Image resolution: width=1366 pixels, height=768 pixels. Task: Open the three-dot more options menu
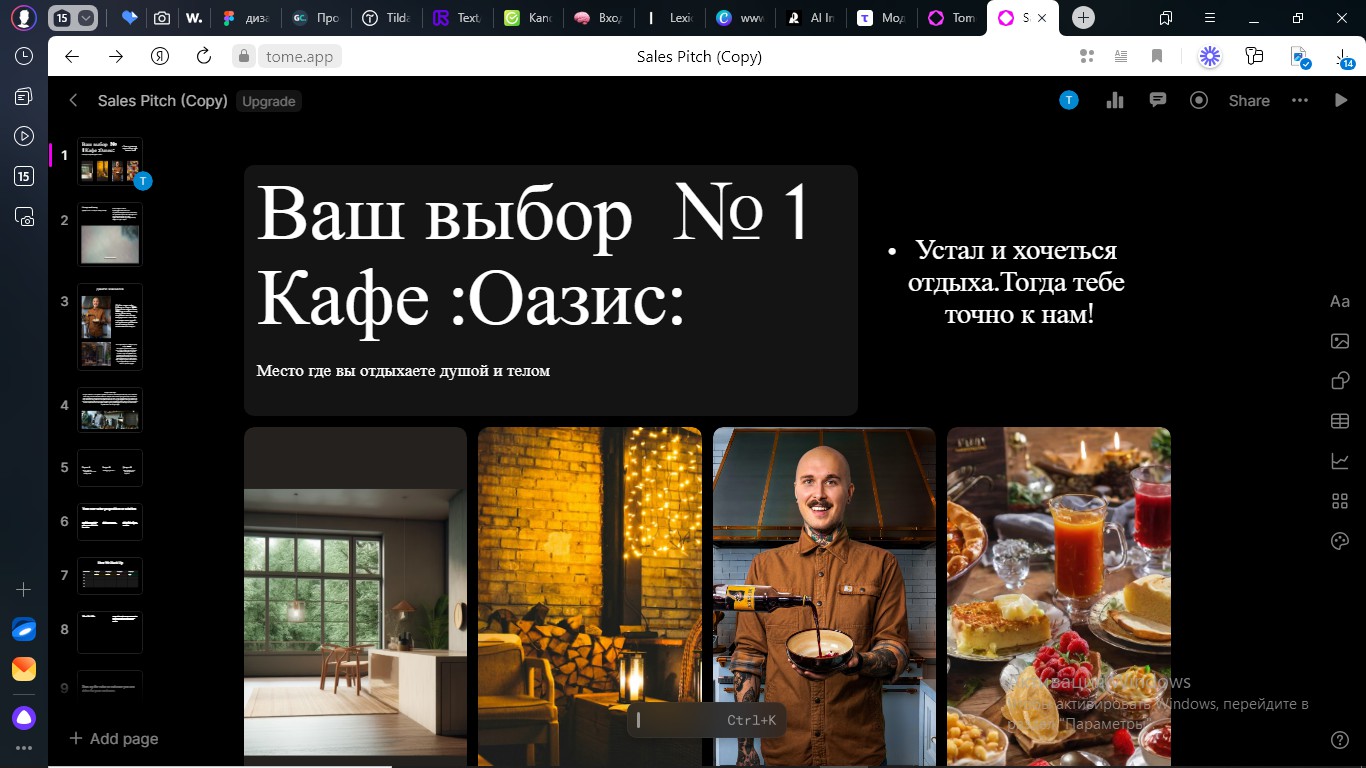pos(1300,100)
